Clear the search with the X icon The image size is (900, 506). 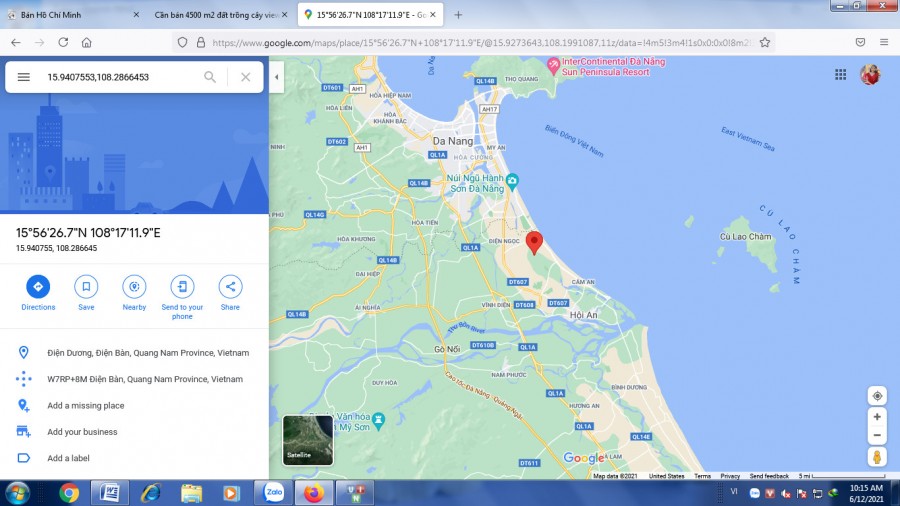[x=246, y=77]
